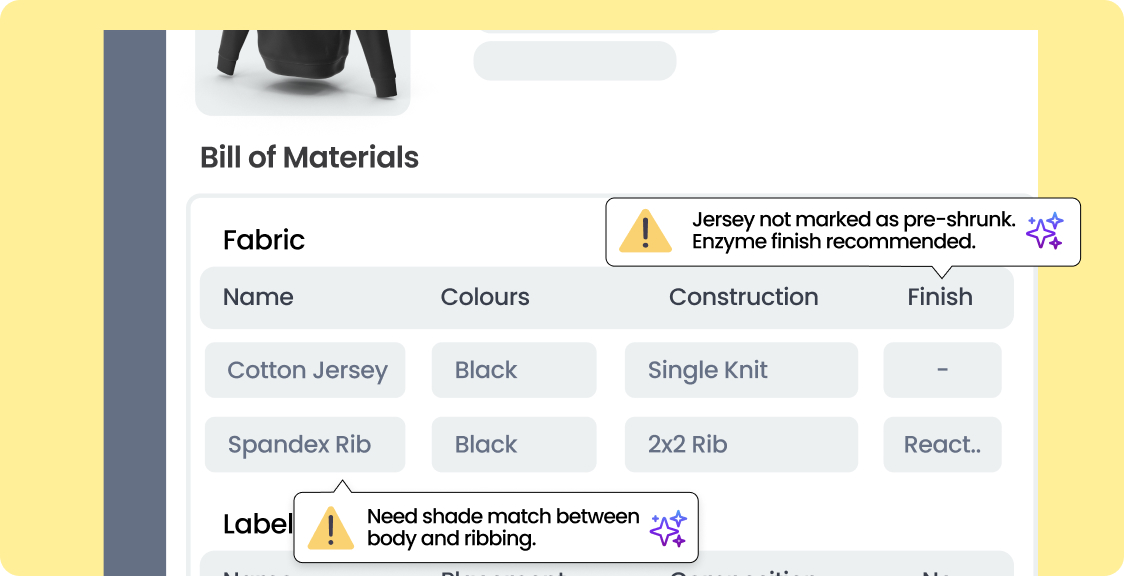Click Black colour field for Spandex Rib
The image size is (1124, 576).
(514, 445)
